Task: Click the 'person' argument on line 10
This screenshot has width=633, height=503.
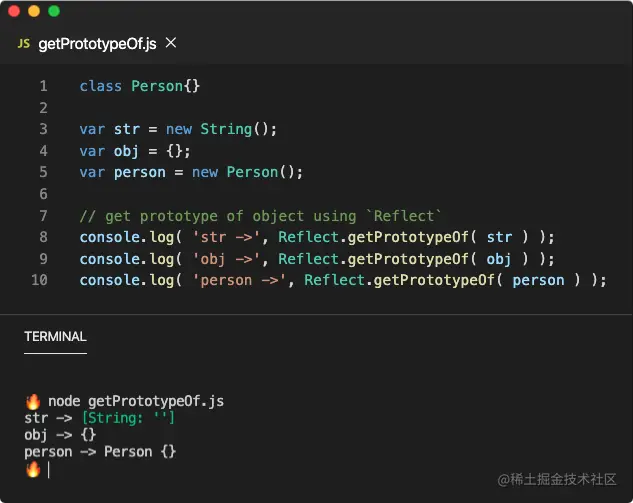Action: [x=539, y=281]
